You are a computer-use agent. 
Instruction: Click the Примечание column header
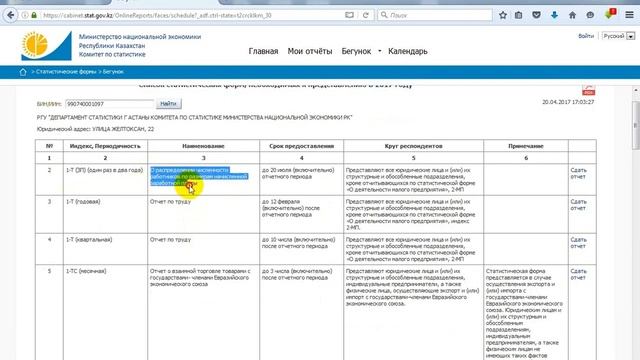tap(526, 146)
